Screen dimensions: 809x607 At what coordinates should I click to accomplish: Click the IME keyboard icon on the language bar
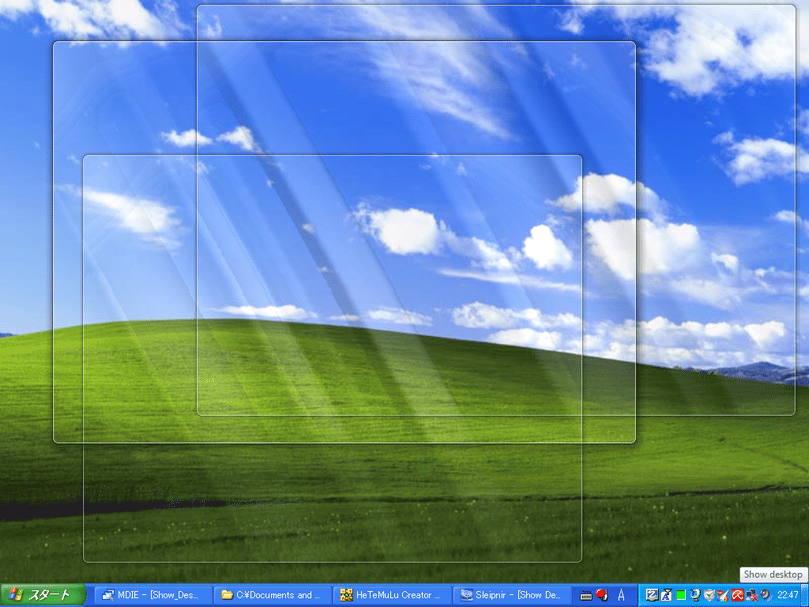pos(586,596)
